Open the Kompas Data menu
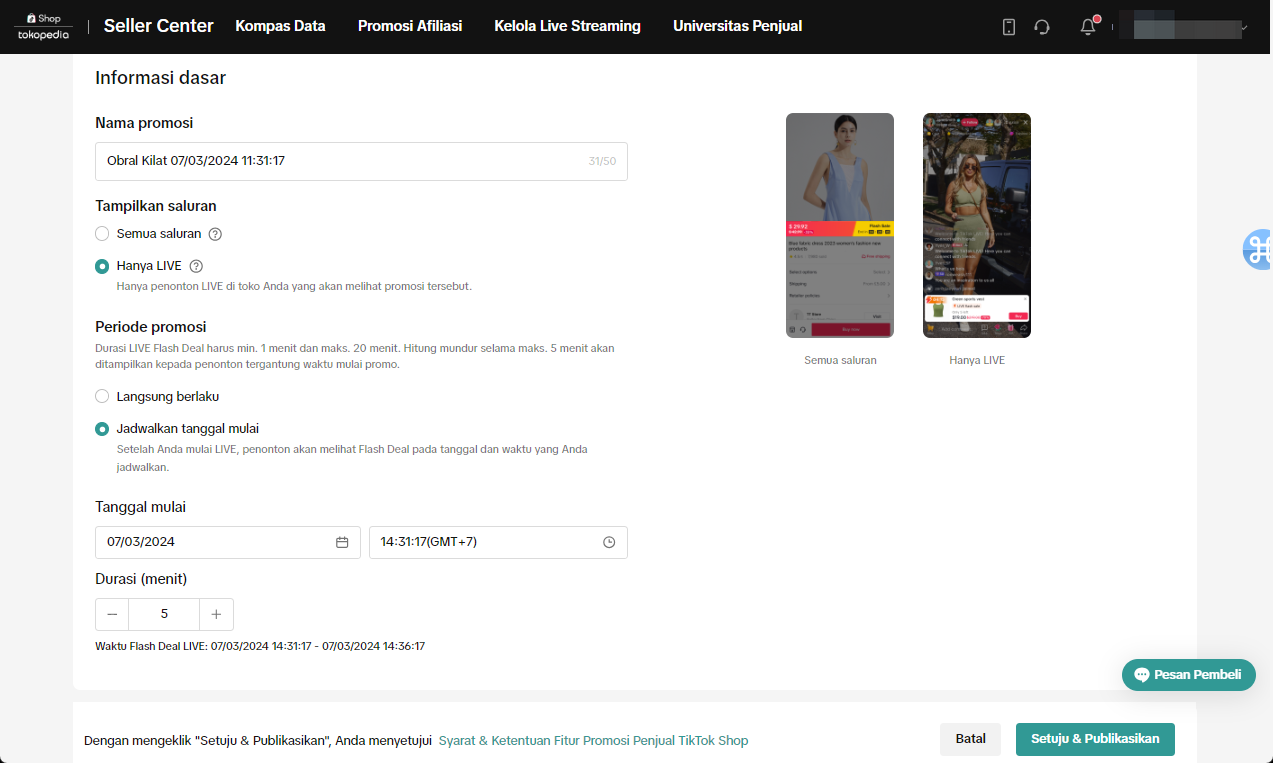This screenshot has height=763, width=1273. pos(280,26)
